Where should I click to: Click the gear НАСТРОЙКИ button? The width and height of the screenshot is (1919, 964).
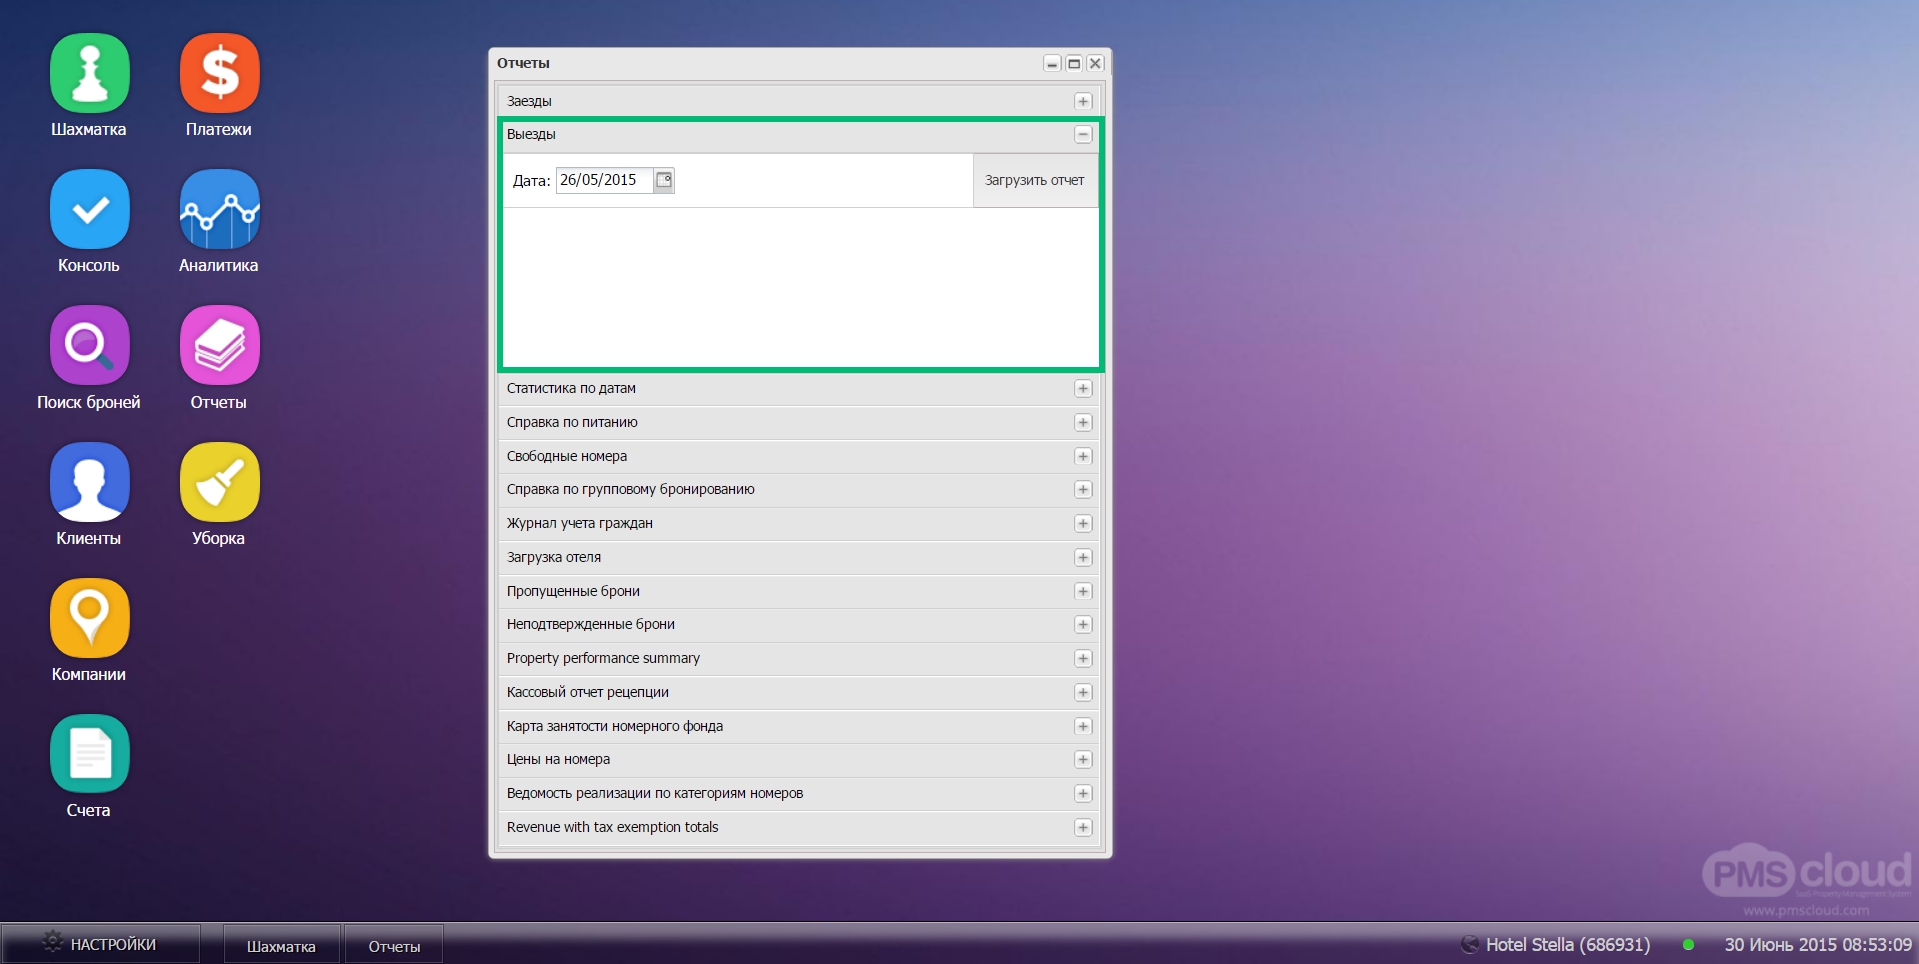[x=100, y=944]
